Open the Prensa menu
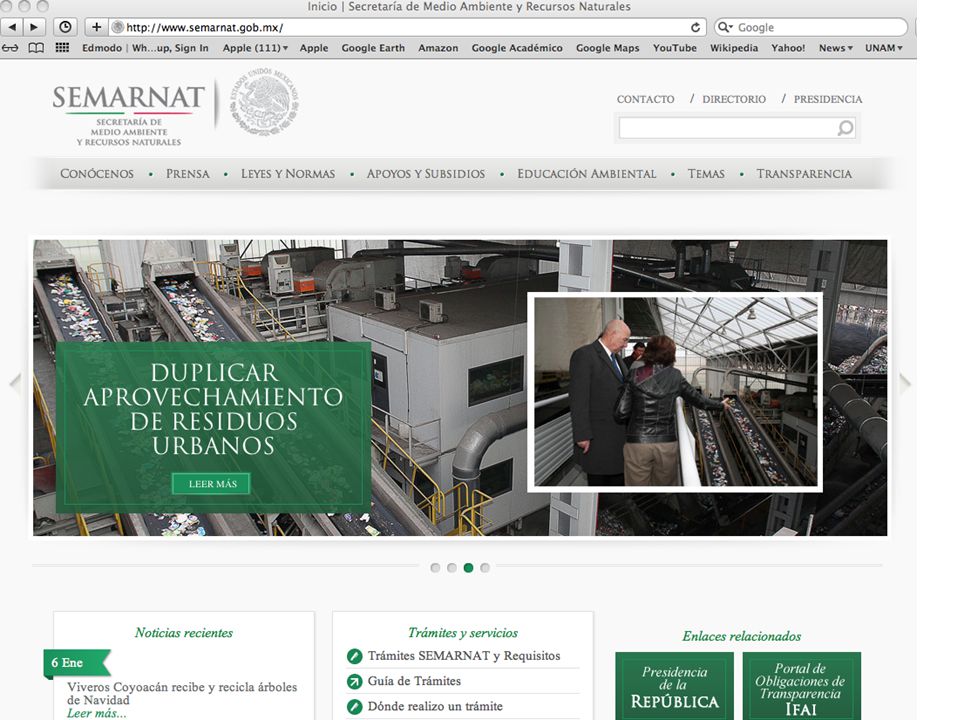This screenshot has width=960, height=720. pyautogui.click(x=187, y=174)
